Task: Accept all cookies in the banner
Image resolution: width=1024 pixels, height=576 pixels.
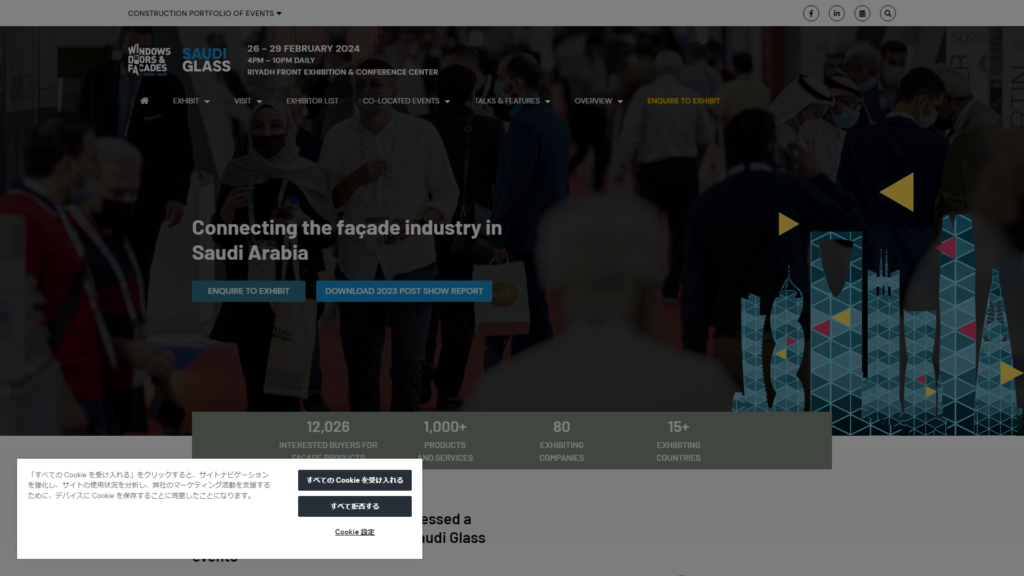Action: [x=355, y=480]
